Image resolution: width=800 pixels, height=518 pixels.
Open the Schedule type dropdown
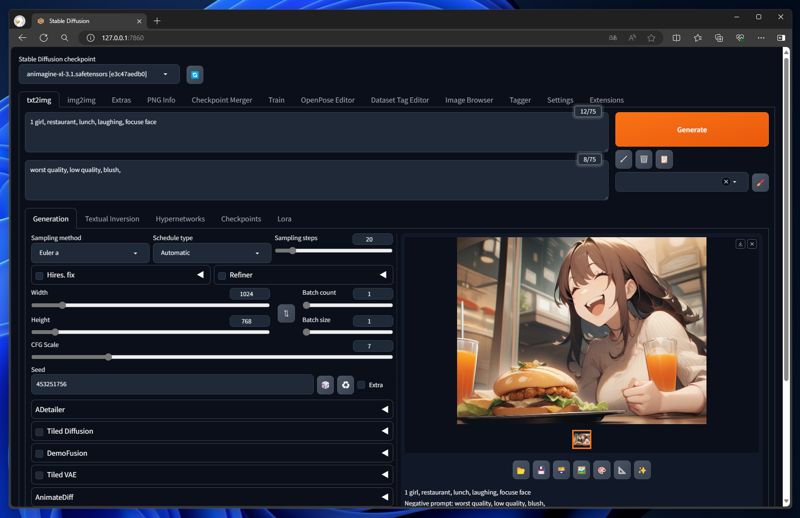212,253
